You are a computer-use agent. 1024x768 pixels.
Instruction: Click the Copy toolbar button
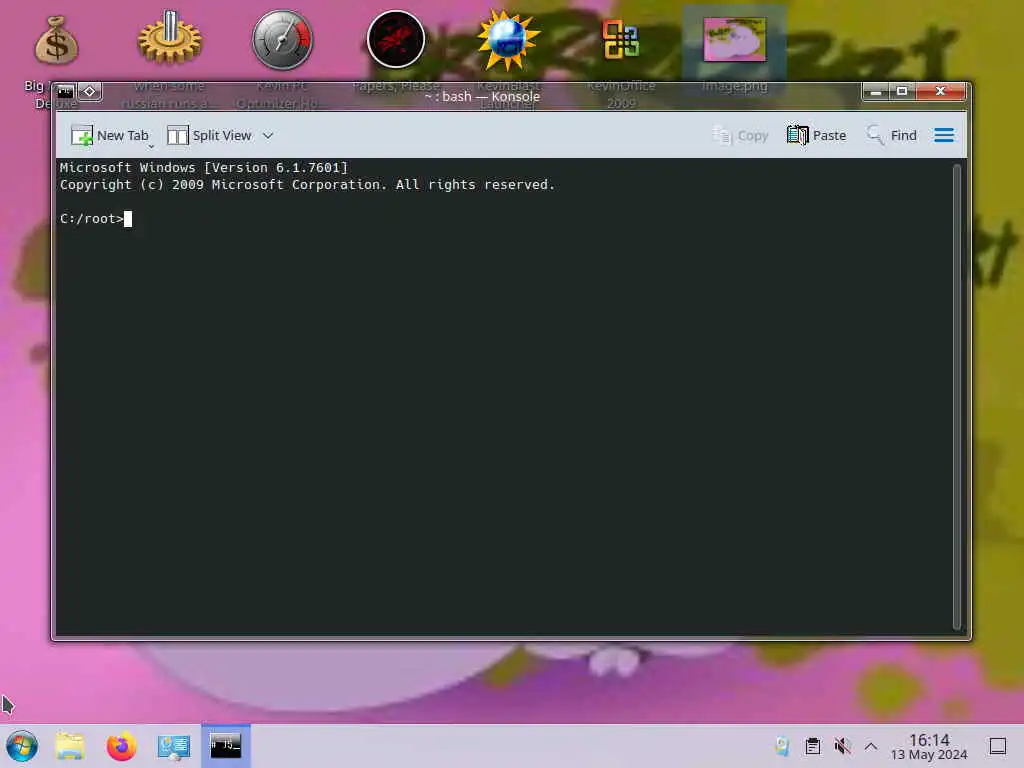741,135
